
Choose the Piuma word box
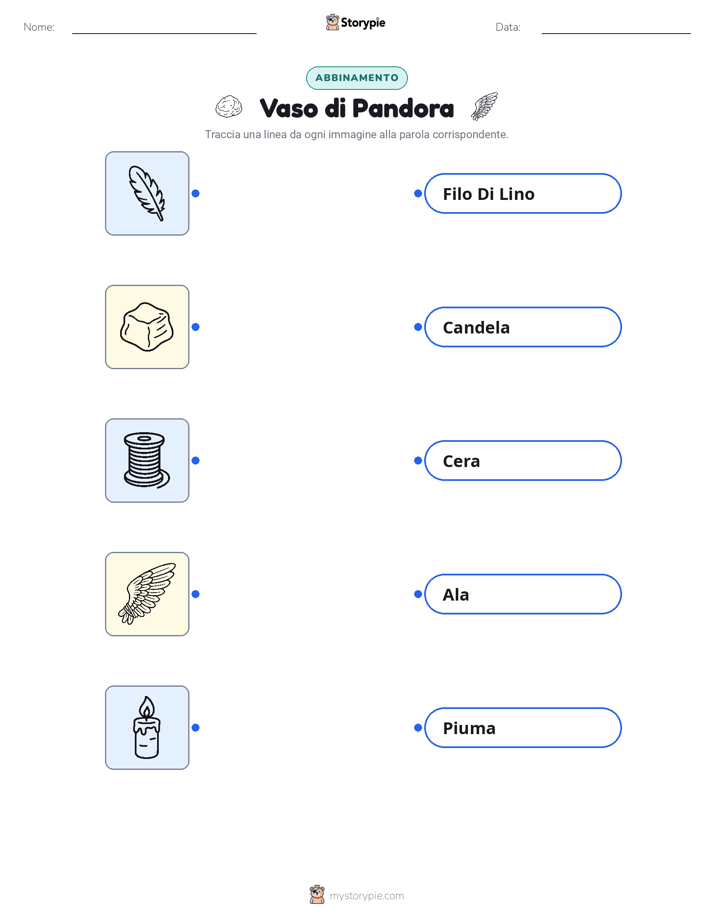pos(523,728)
